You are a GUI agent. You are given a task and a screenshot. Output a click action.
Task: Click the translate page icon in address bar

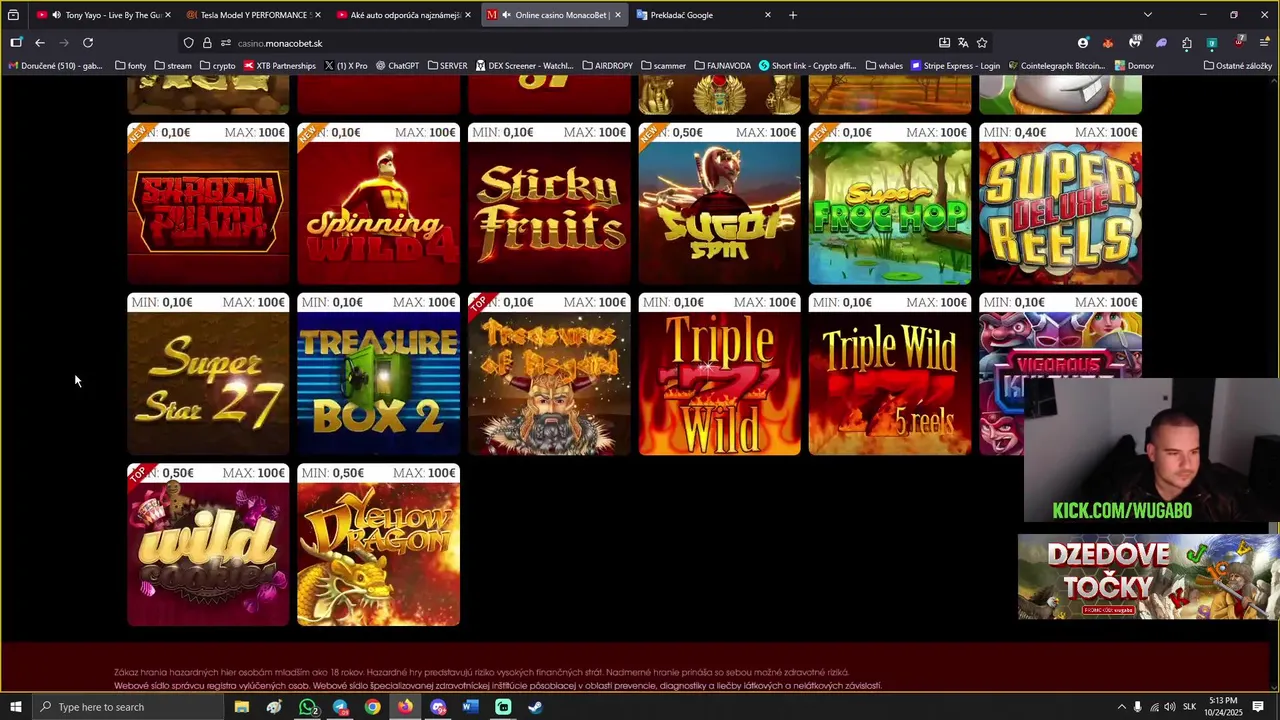[x=963, y=43]
